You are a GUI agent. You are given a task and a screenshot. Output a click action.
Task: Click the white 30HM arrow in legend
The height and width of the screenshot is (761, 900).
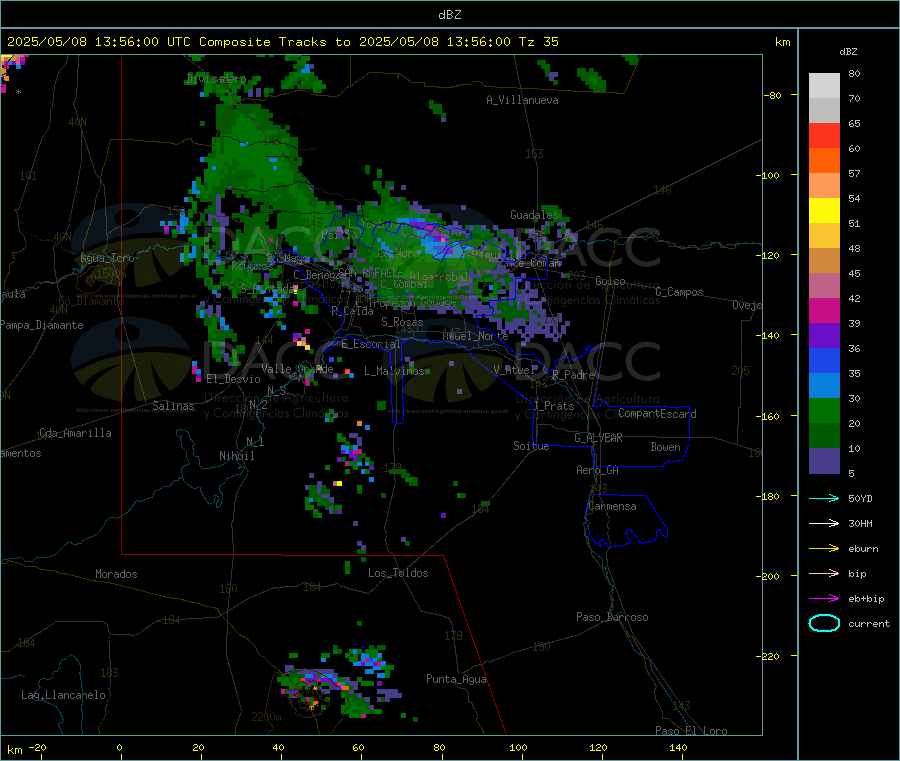[824, 523]
